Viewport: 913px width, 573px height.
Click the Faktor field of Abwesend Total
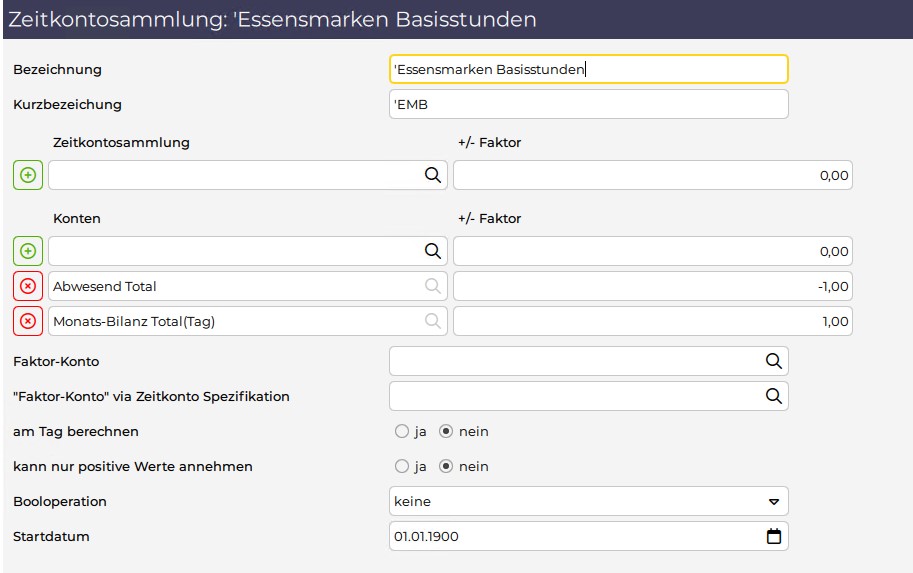[653, 286]
